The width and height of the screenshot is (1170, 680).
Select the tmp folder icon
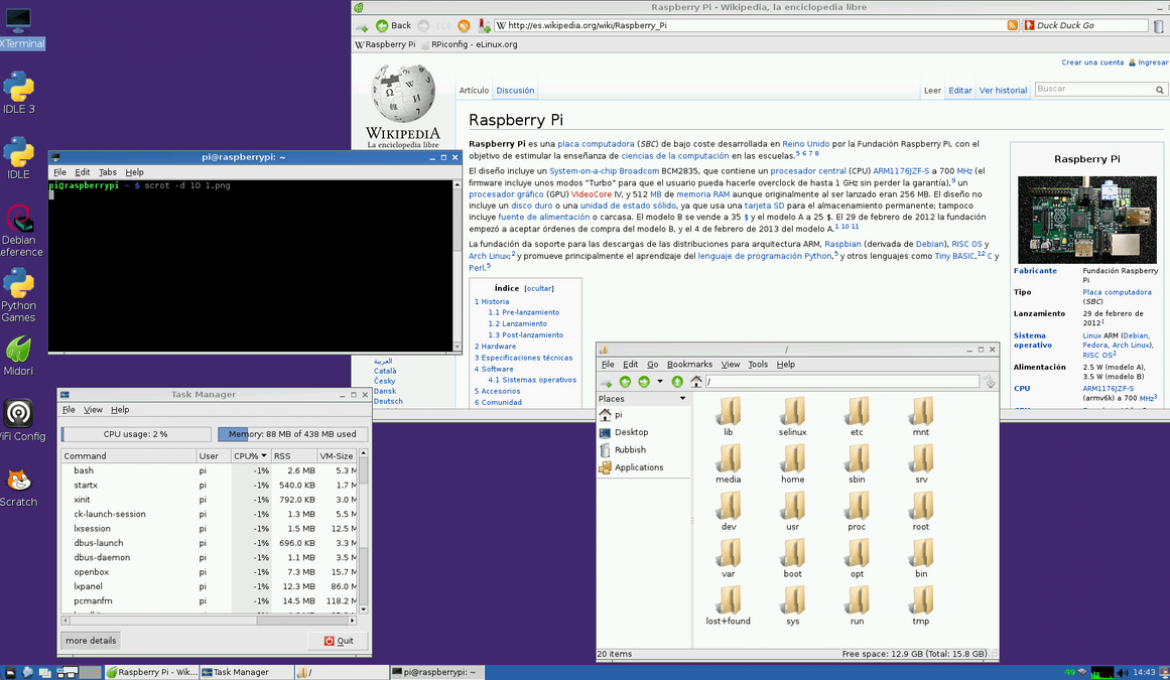(x=921, y=605)
